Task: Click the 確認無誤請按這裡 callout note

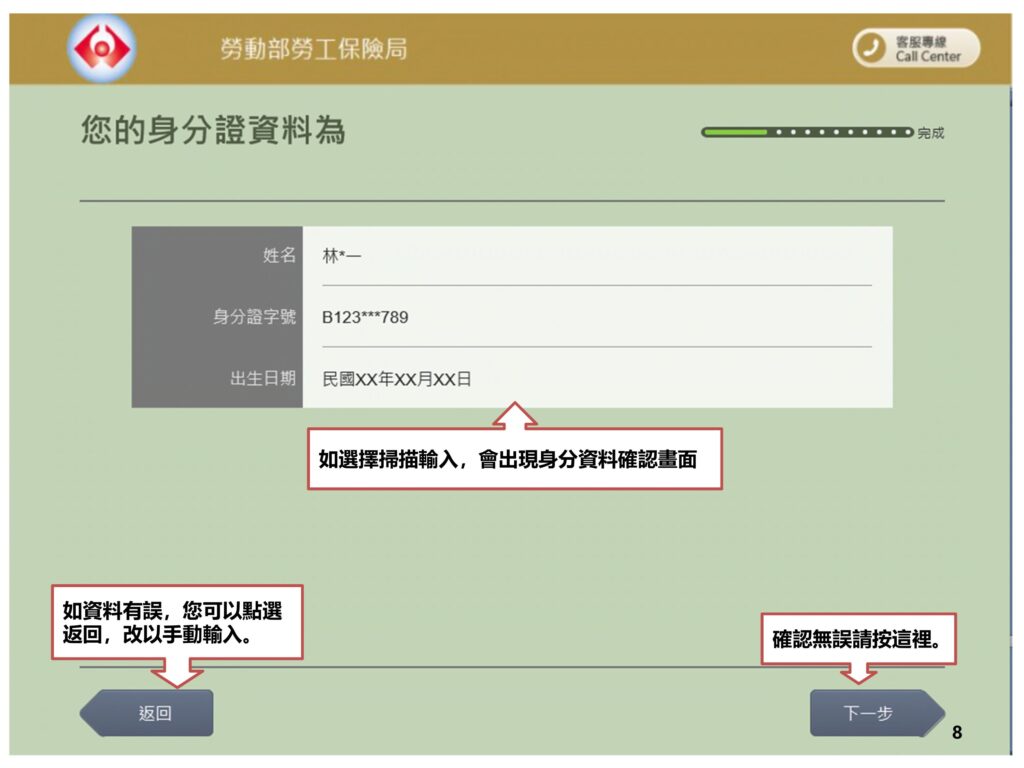Action: 858,640
